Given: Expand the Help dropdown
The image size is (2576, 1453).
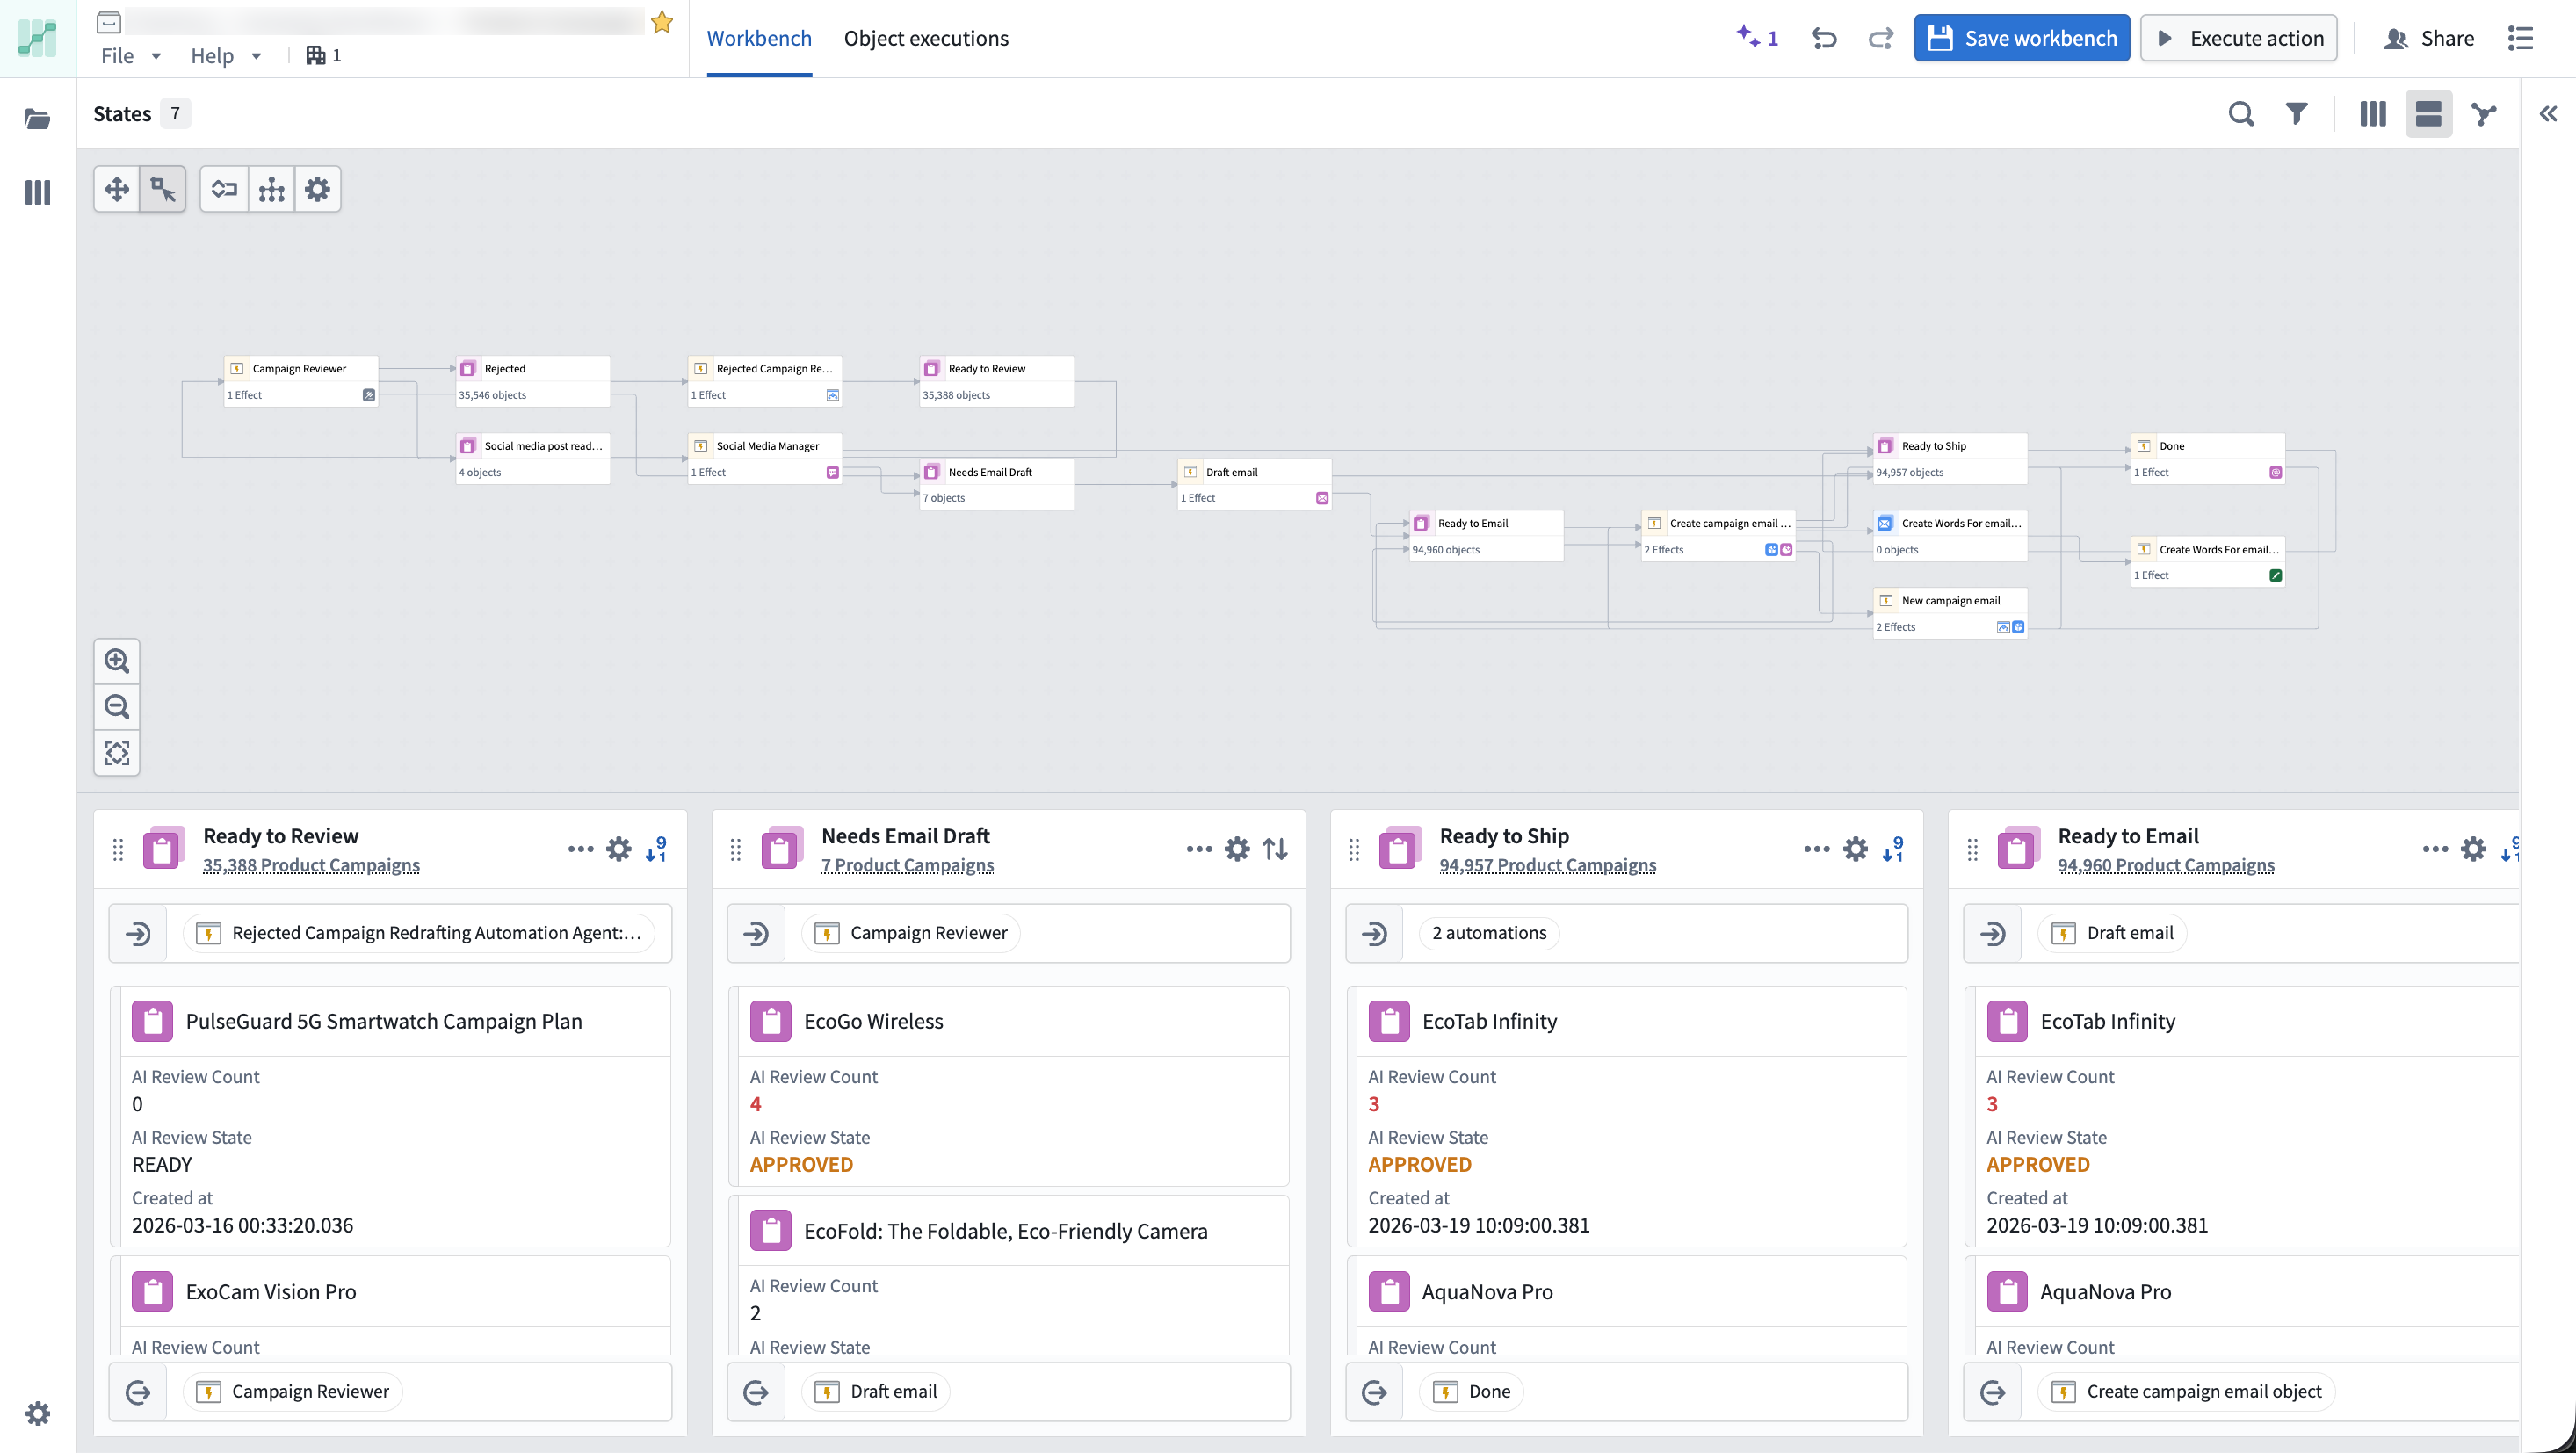Looking at the screenshot, I should click(224, 56).
